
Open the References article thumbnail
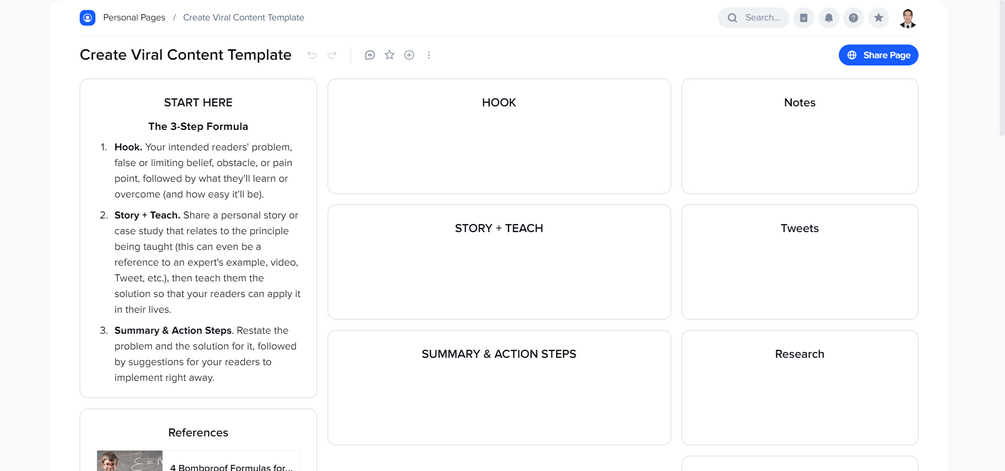pos(130,461)
